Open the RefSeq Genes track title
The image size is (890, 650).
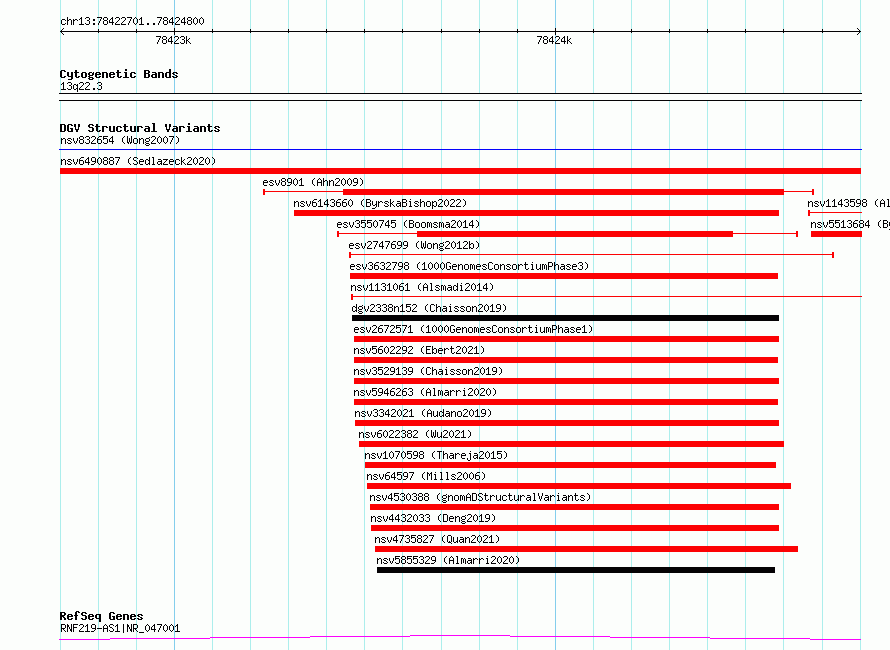(101, 616)
